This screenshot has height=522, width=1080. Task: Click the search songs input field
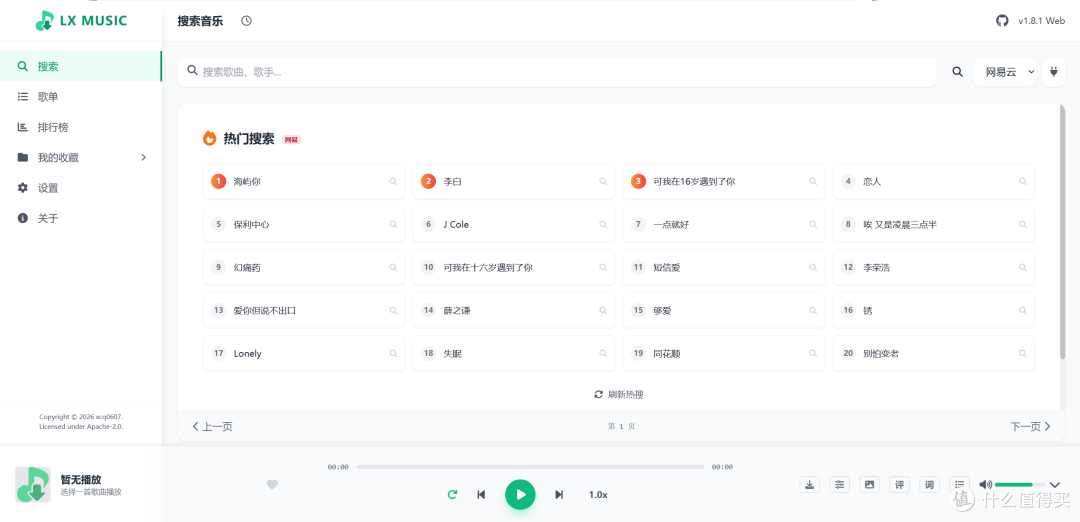[x=557, y=72]
